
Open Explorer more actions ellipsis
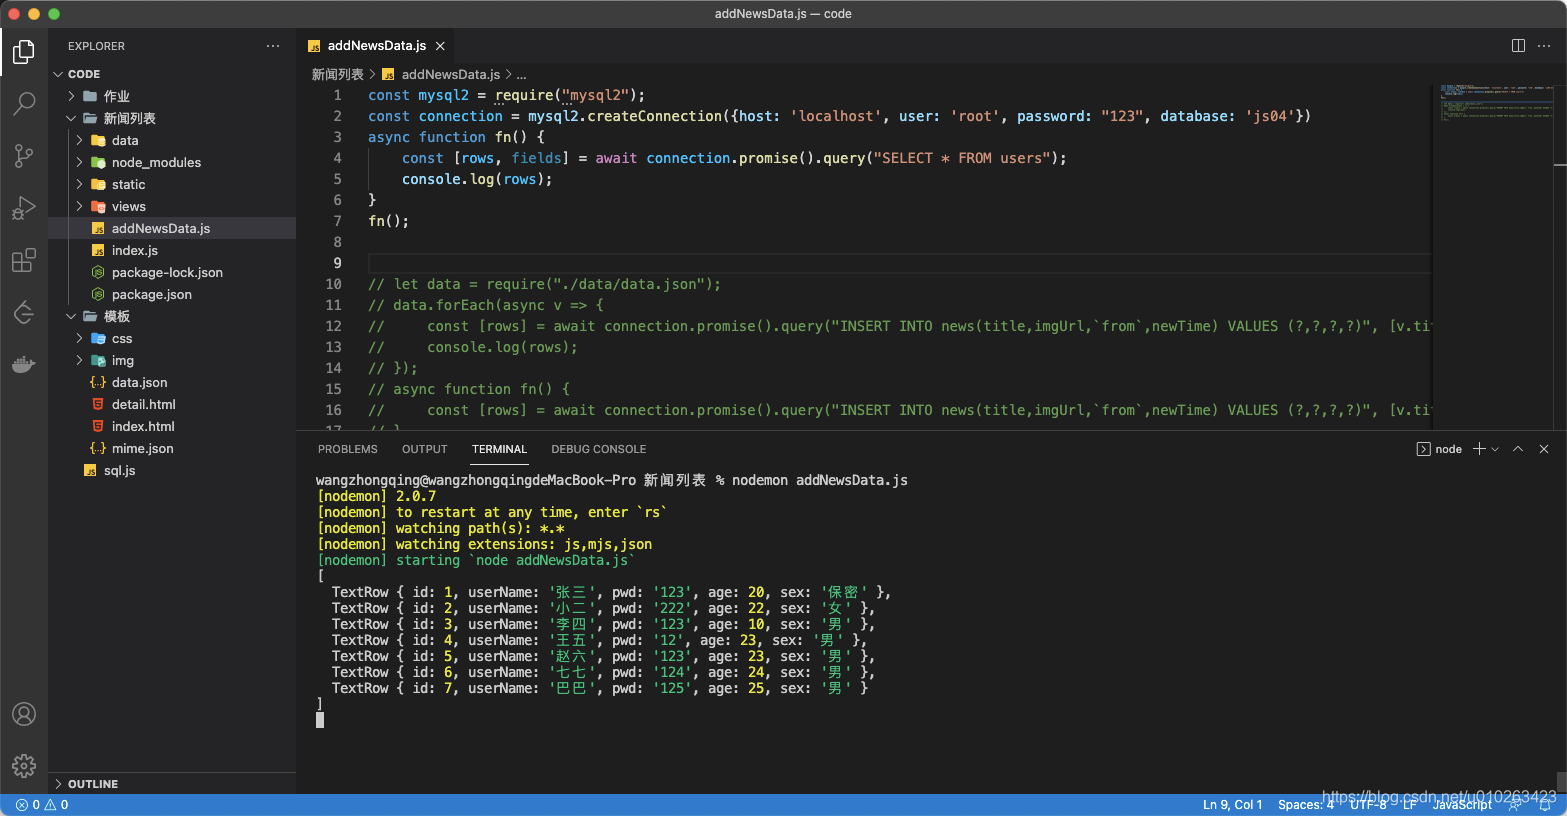point(273,46)
